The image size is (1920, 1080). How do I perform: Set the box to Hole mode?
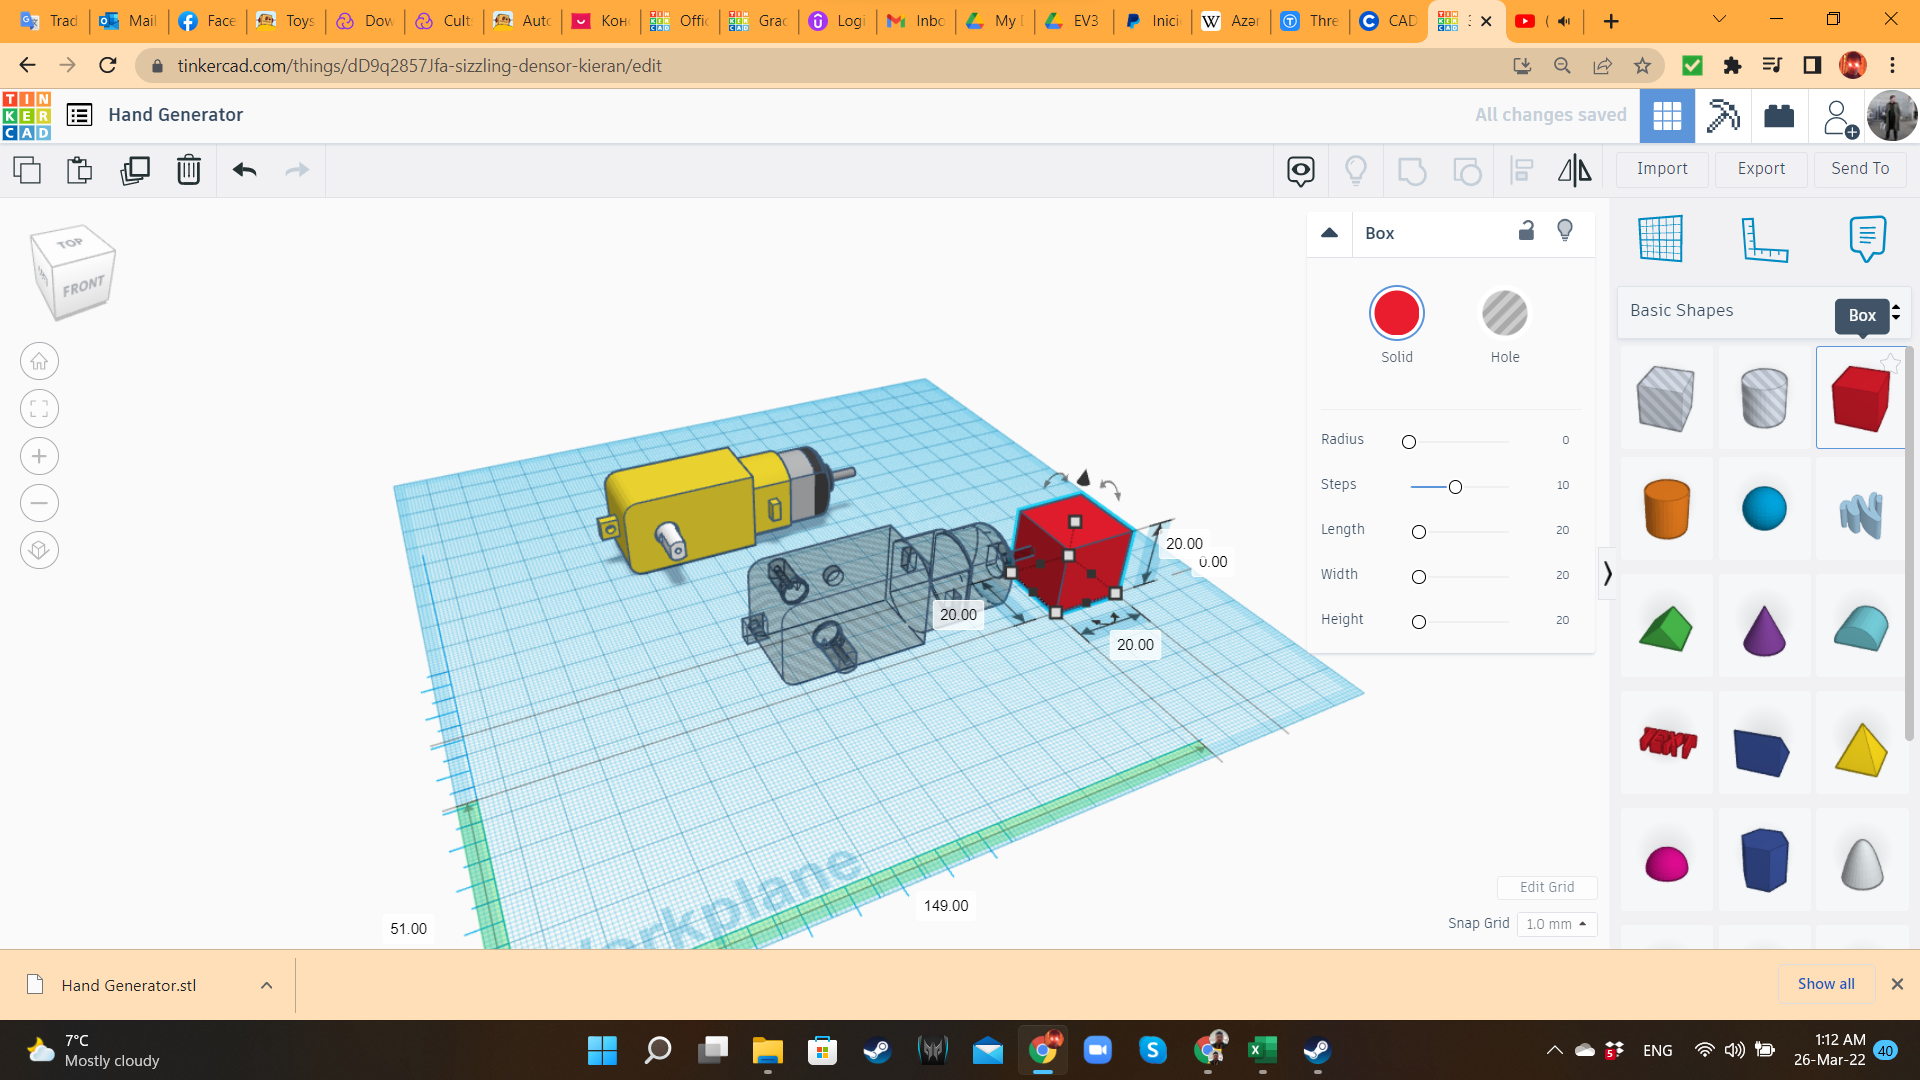[1504, 314]
